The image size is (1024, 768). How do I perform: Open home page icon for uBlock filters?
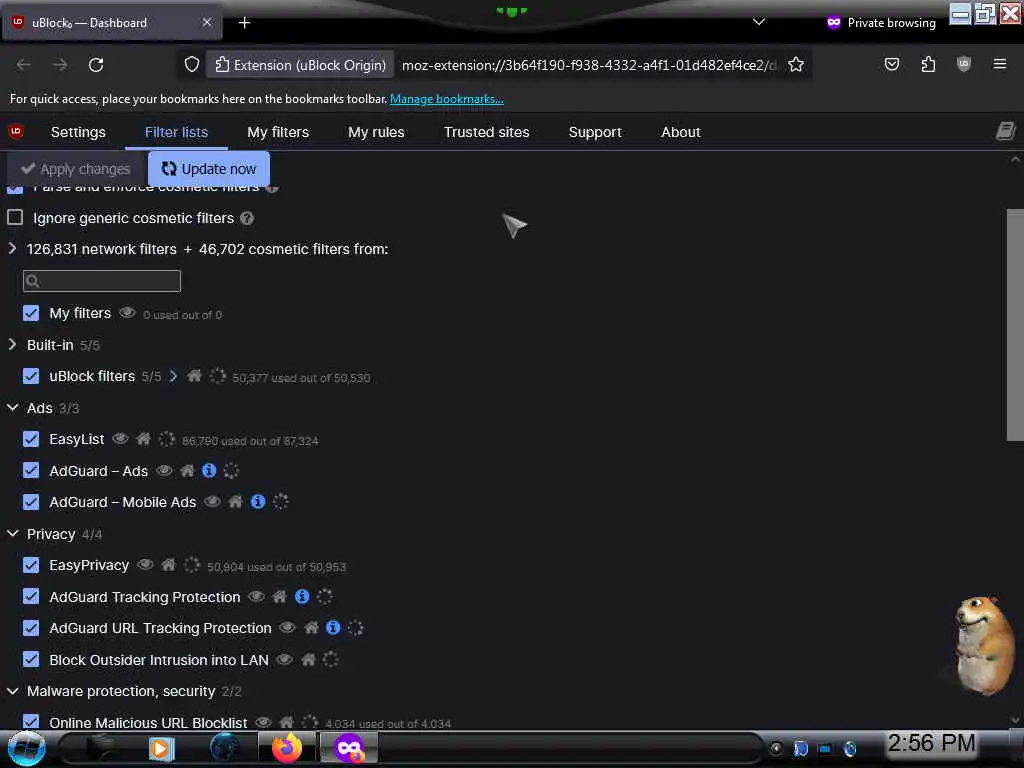click(194, 376)
